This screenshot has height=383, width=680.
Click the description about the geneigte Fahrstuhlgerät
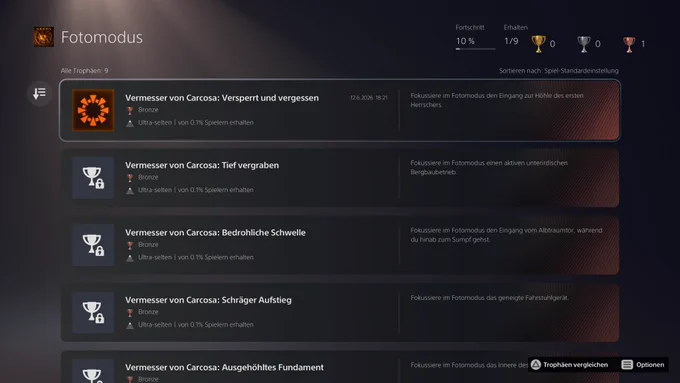pos(490,298)
